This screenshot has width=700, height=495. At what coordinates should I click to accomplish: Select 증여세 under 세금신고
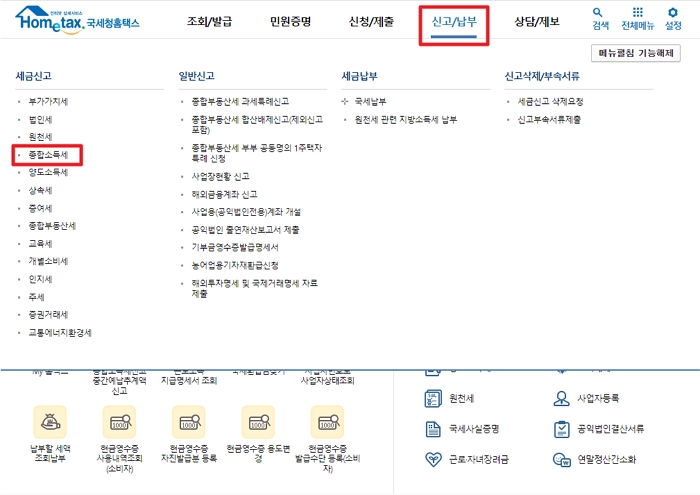tap(40, 208)
